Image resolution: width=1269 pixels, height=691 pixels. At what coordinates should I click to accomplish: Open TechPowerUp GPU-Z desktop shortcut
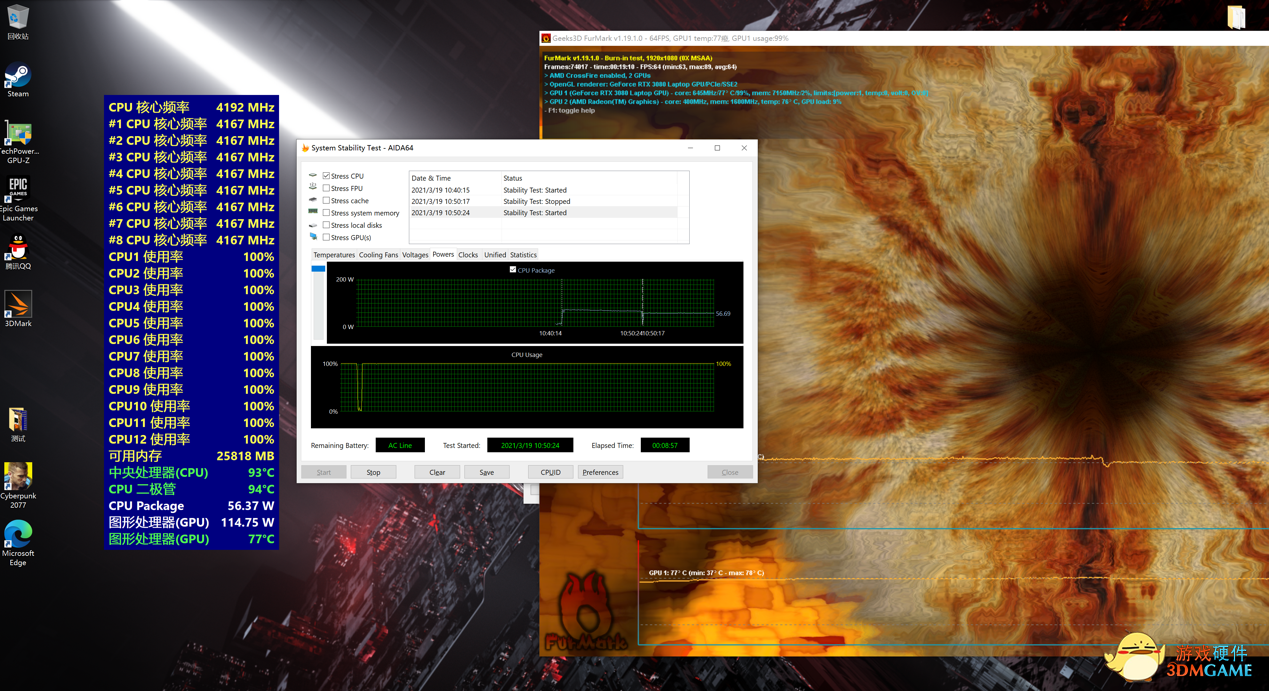[18, 142]
